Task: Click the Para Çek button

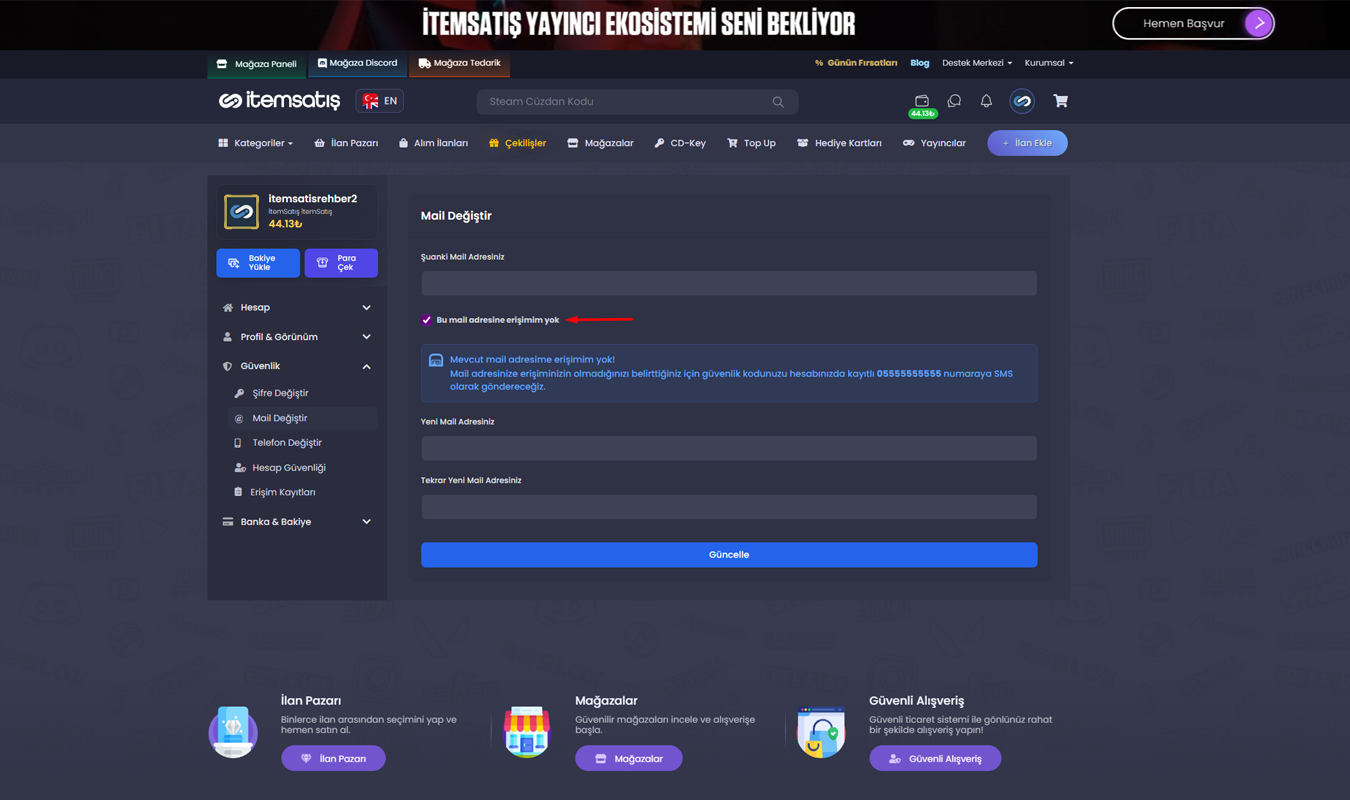Action: pos(341,263)
